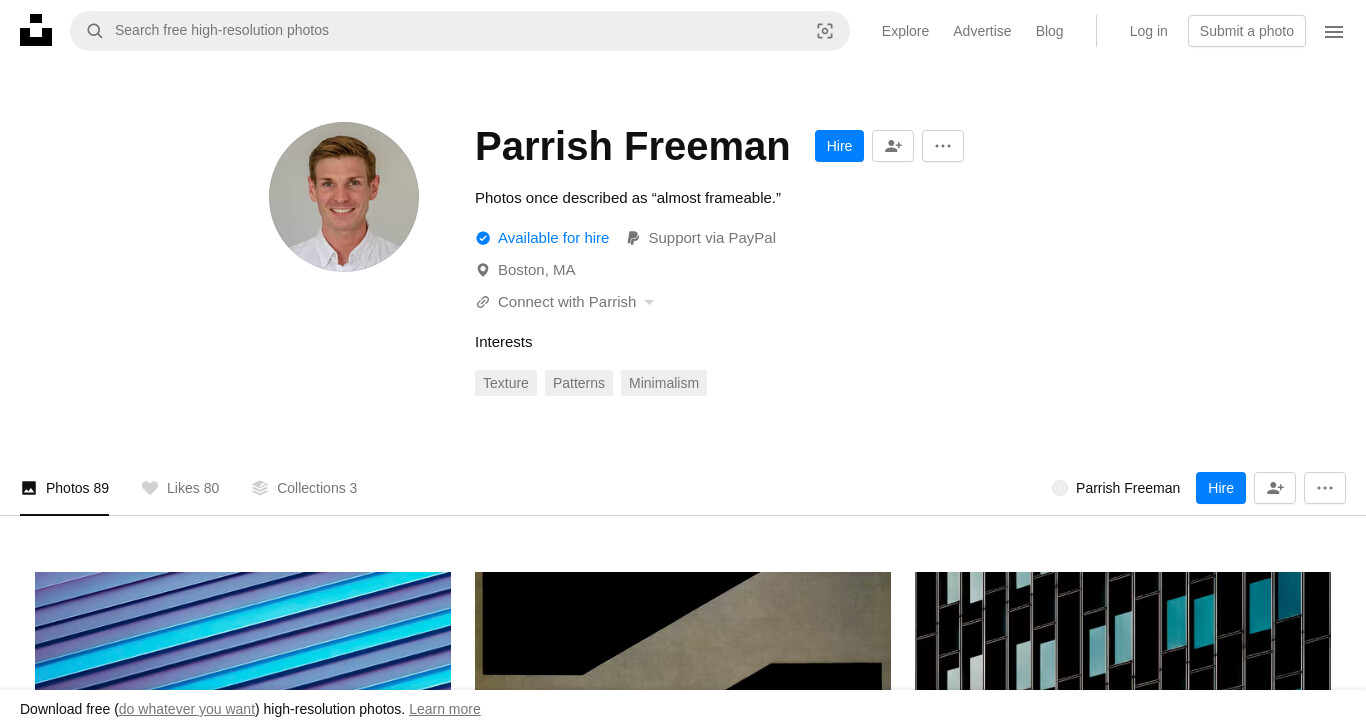Open the black geometric shadow photo
Screen dimensions: 1366x728
[683, 631]
